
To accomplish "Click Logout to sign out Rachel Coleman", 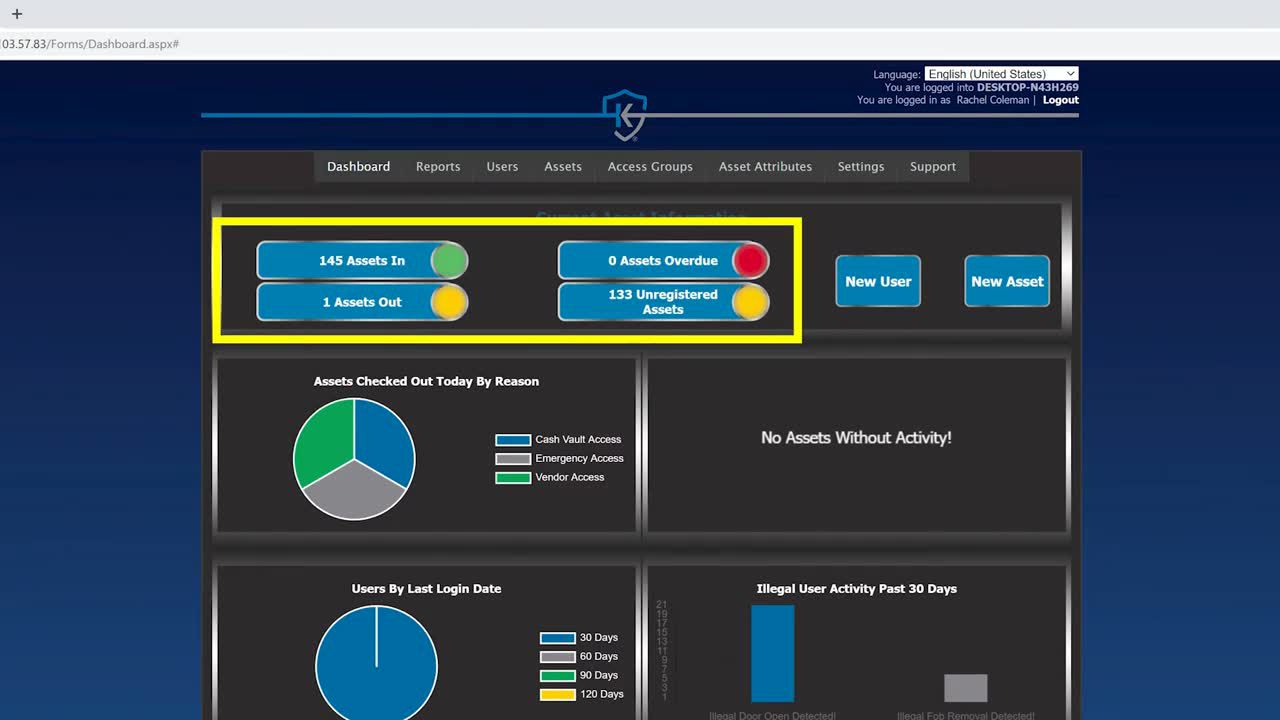I will click(x=1059, y=99).
